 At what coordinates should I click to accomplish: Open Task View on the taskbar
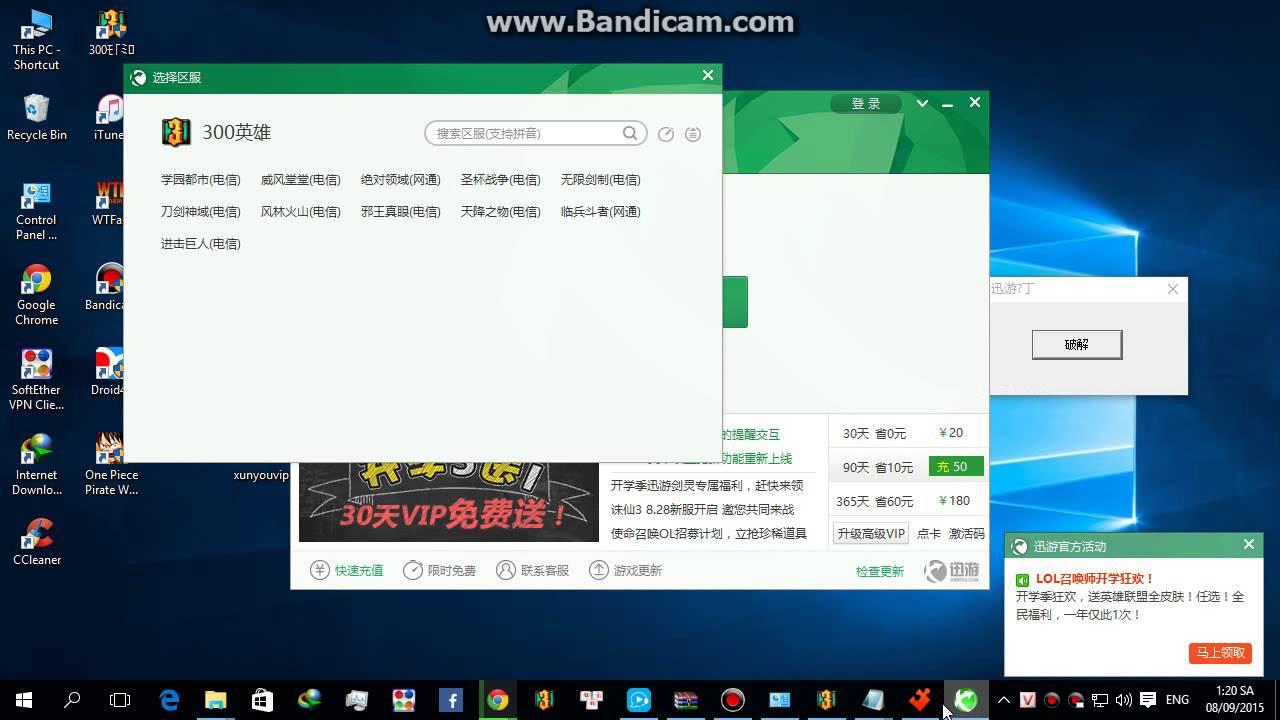pos(120,700)
